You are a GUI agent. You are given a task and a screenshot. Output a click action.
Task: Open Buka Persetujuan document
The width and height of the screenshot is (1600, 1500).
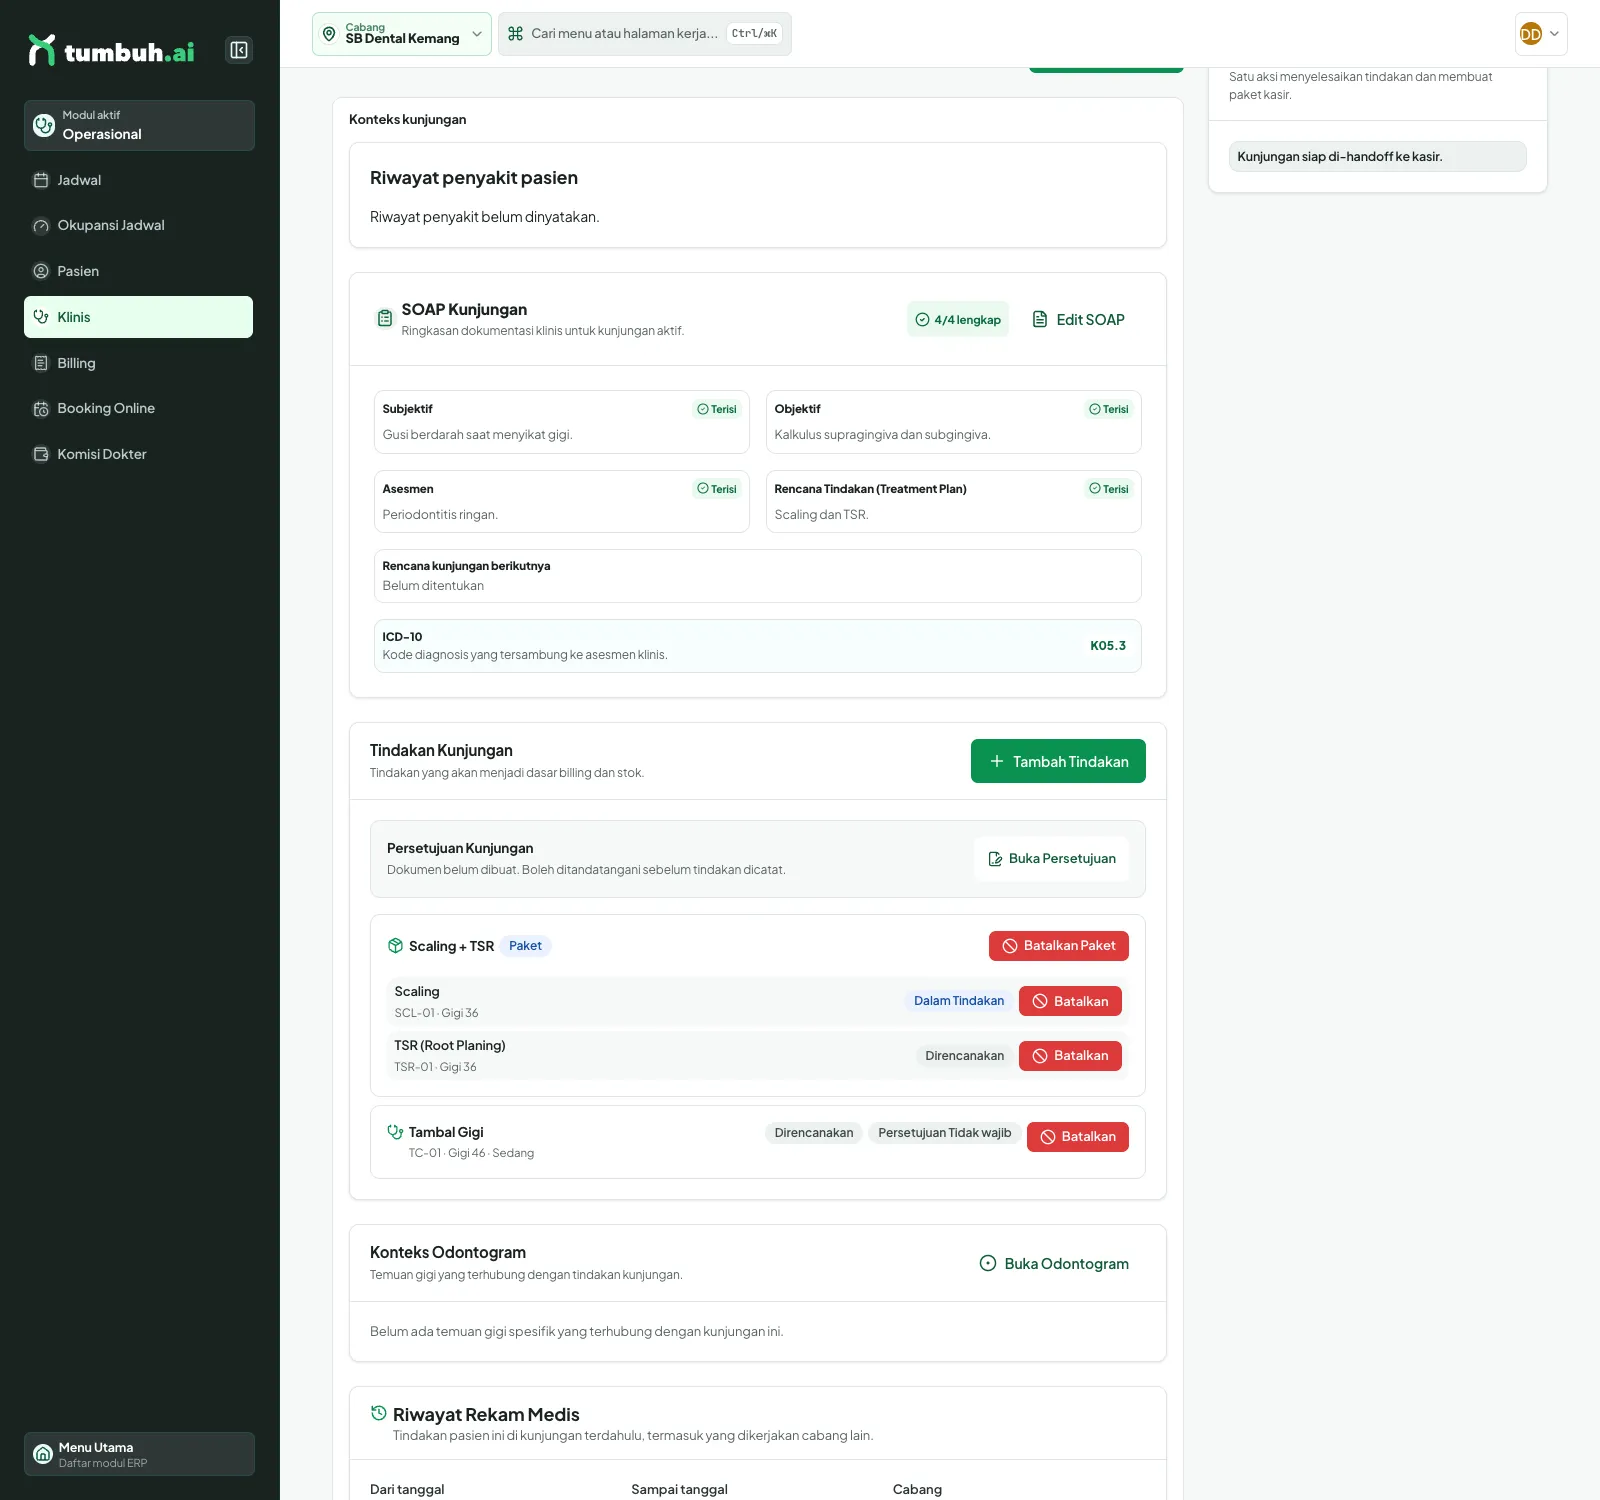[1052, 859]
